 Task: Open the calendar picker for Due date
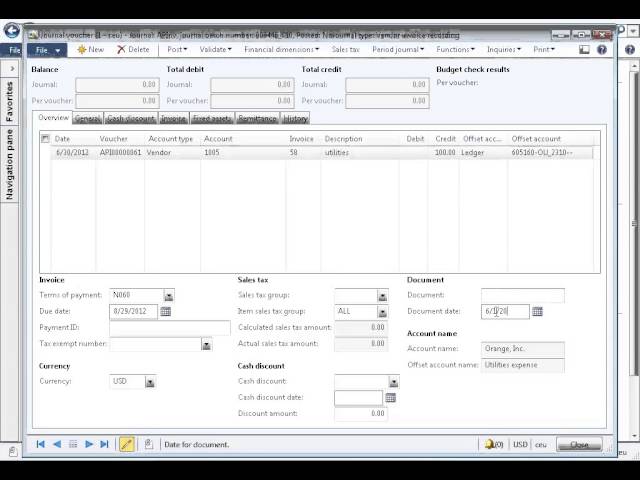(x=165, y=311)
